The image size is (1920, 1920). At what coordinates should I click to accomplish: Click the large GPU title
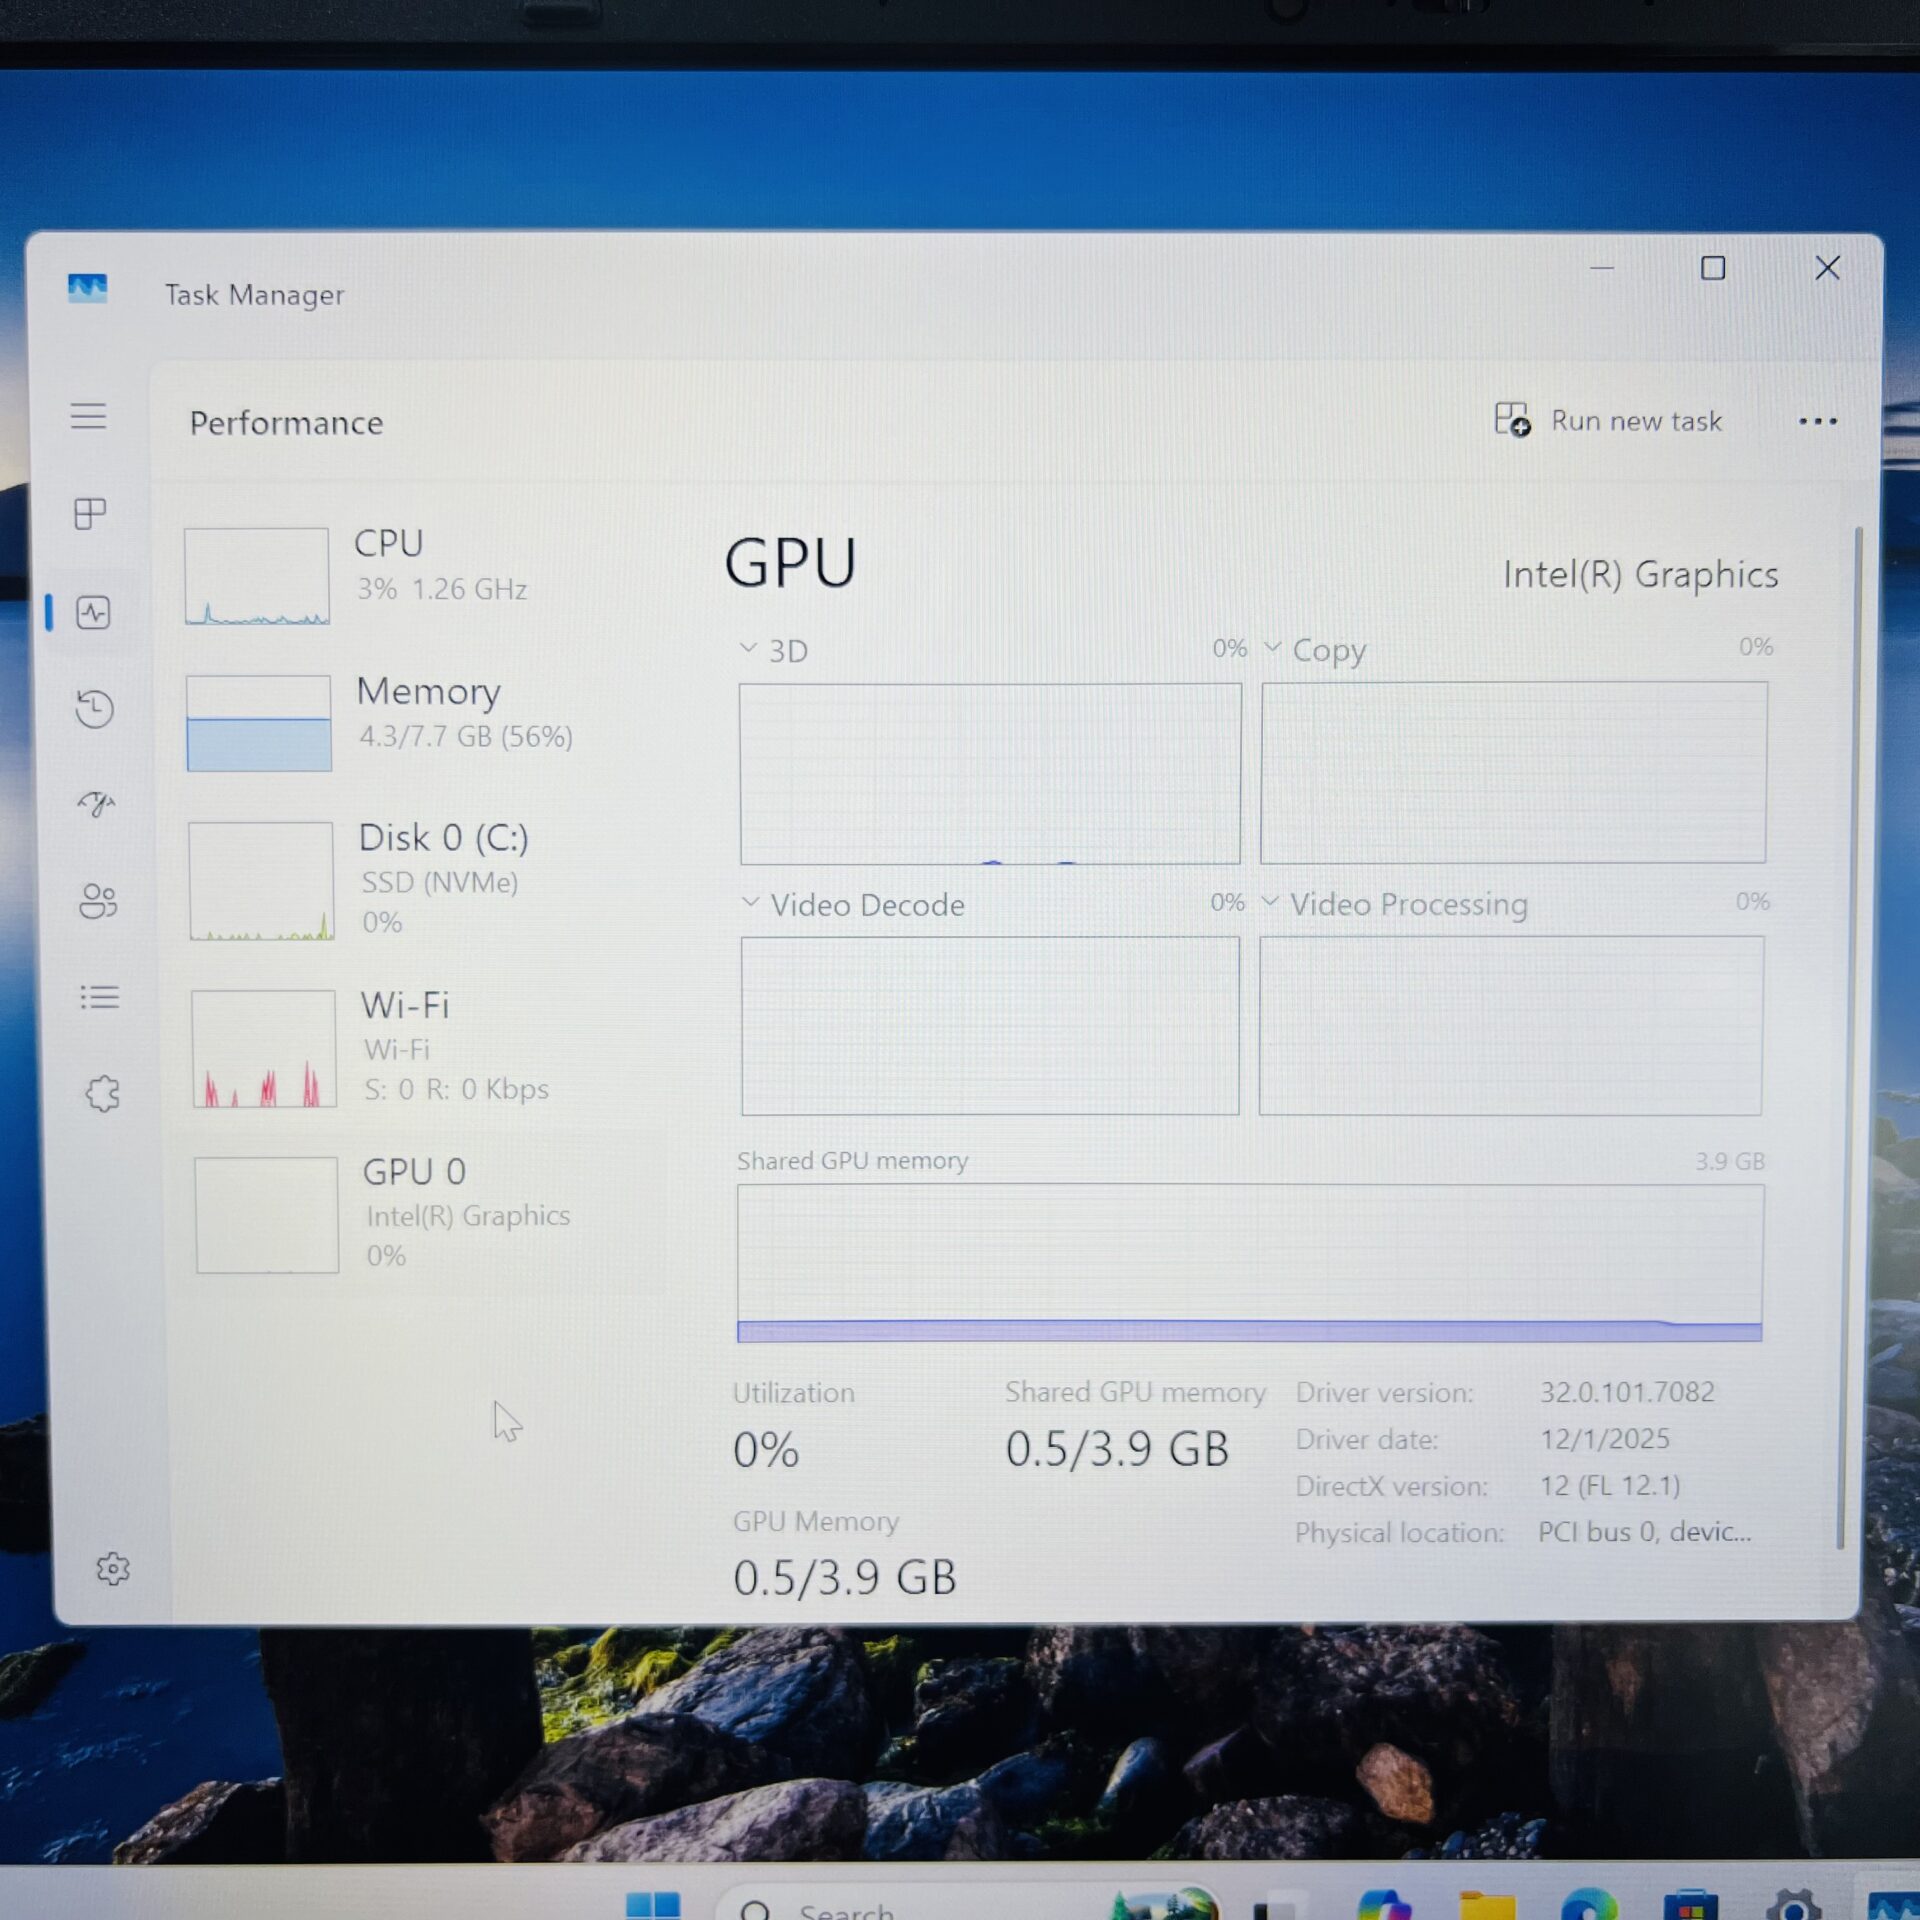(789, 563)
